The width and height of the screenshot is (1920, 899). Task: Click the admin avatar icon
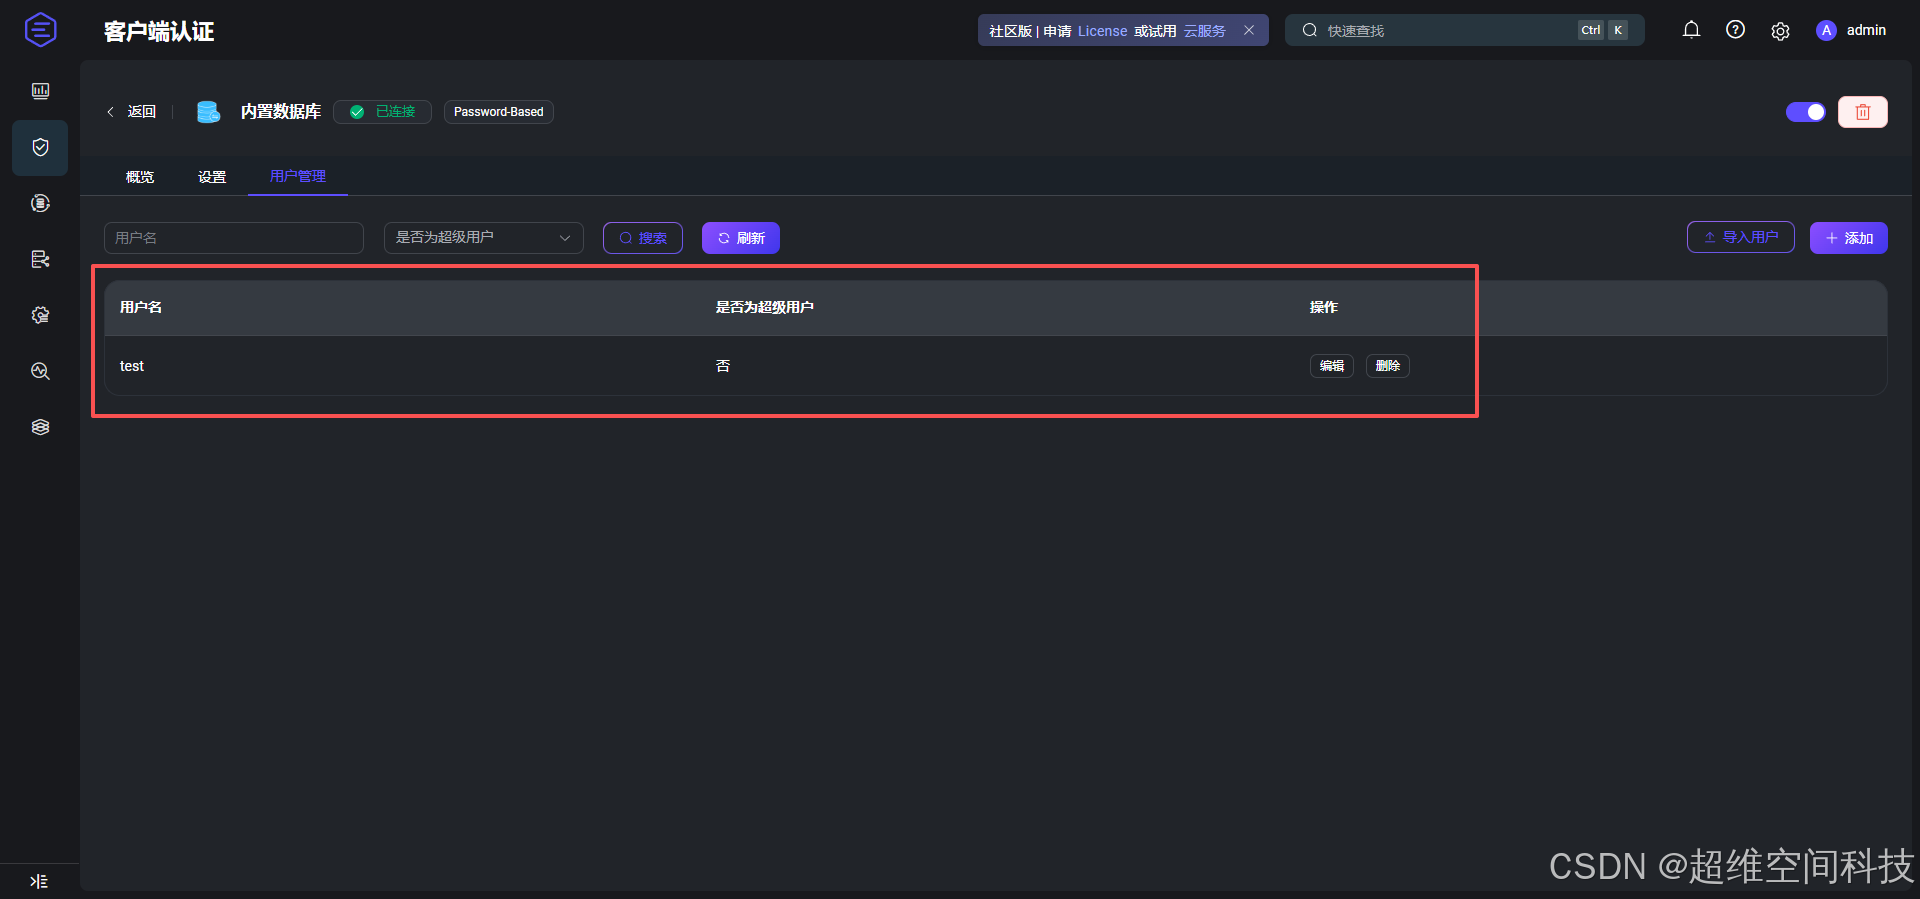[x=1826, y=30]
